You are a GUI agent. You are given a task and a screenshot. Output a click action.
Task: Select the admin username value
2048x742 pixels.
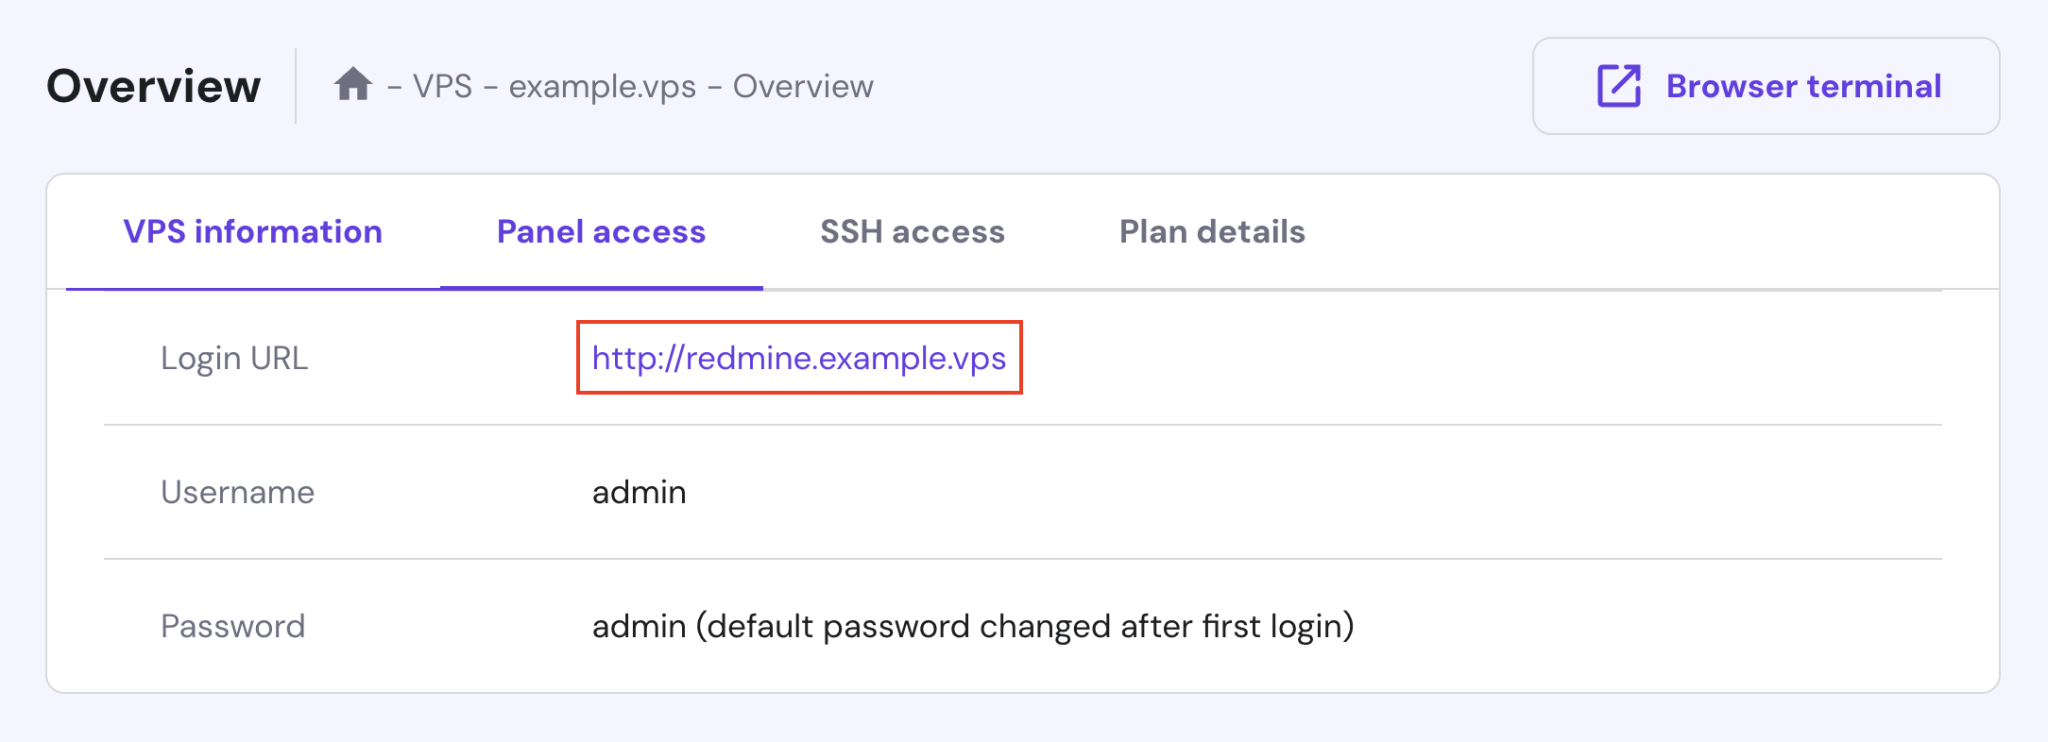click(x=639, y=492)
